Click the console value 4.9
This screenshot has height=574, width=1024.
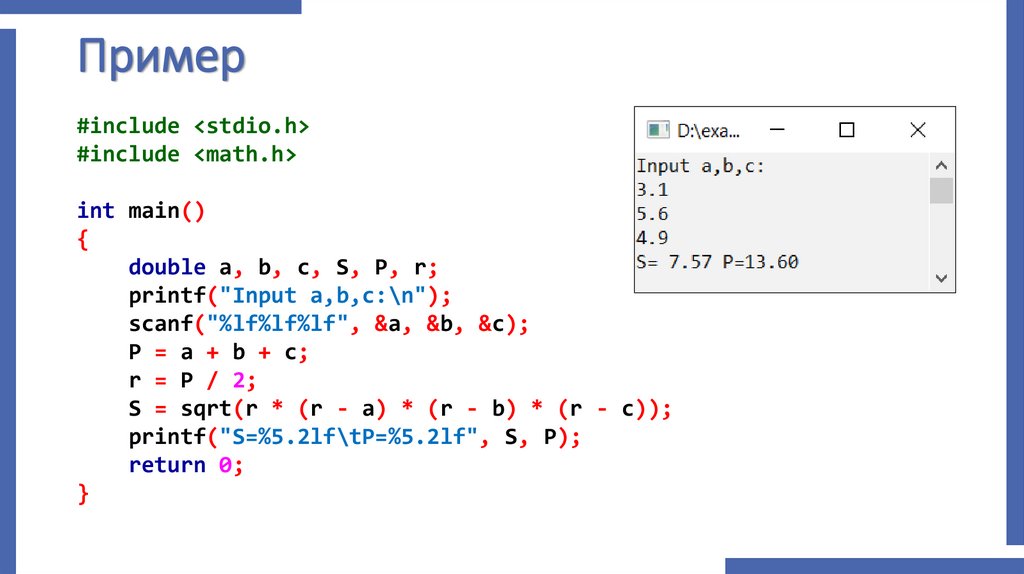[652, 238]
